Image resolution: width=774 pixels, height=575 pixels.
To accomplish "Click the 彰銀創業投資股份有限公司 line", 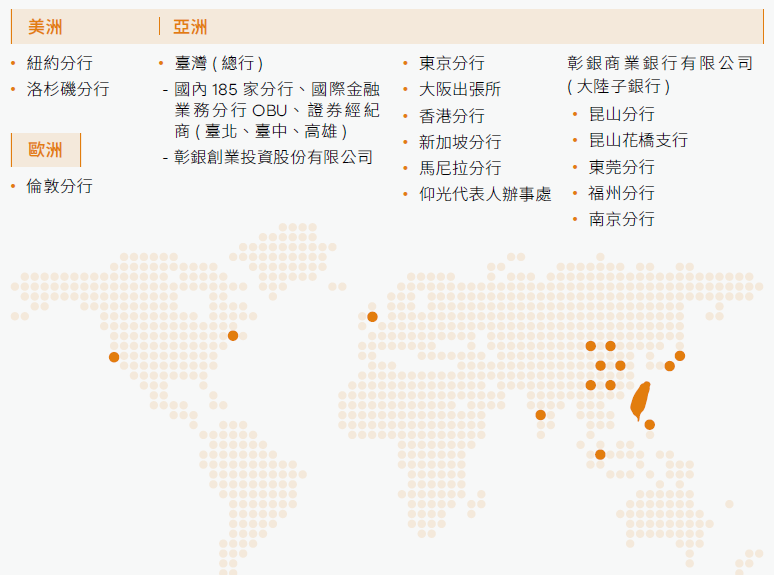I will tap(273, 157).
